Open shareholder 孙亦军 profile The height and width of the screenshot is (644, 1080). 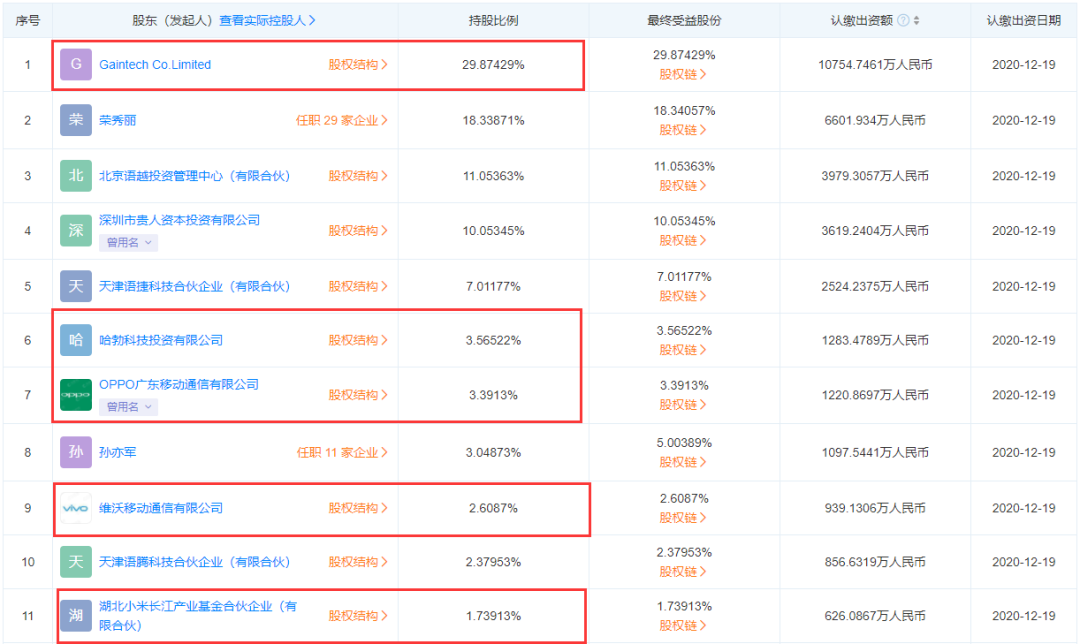118,453
